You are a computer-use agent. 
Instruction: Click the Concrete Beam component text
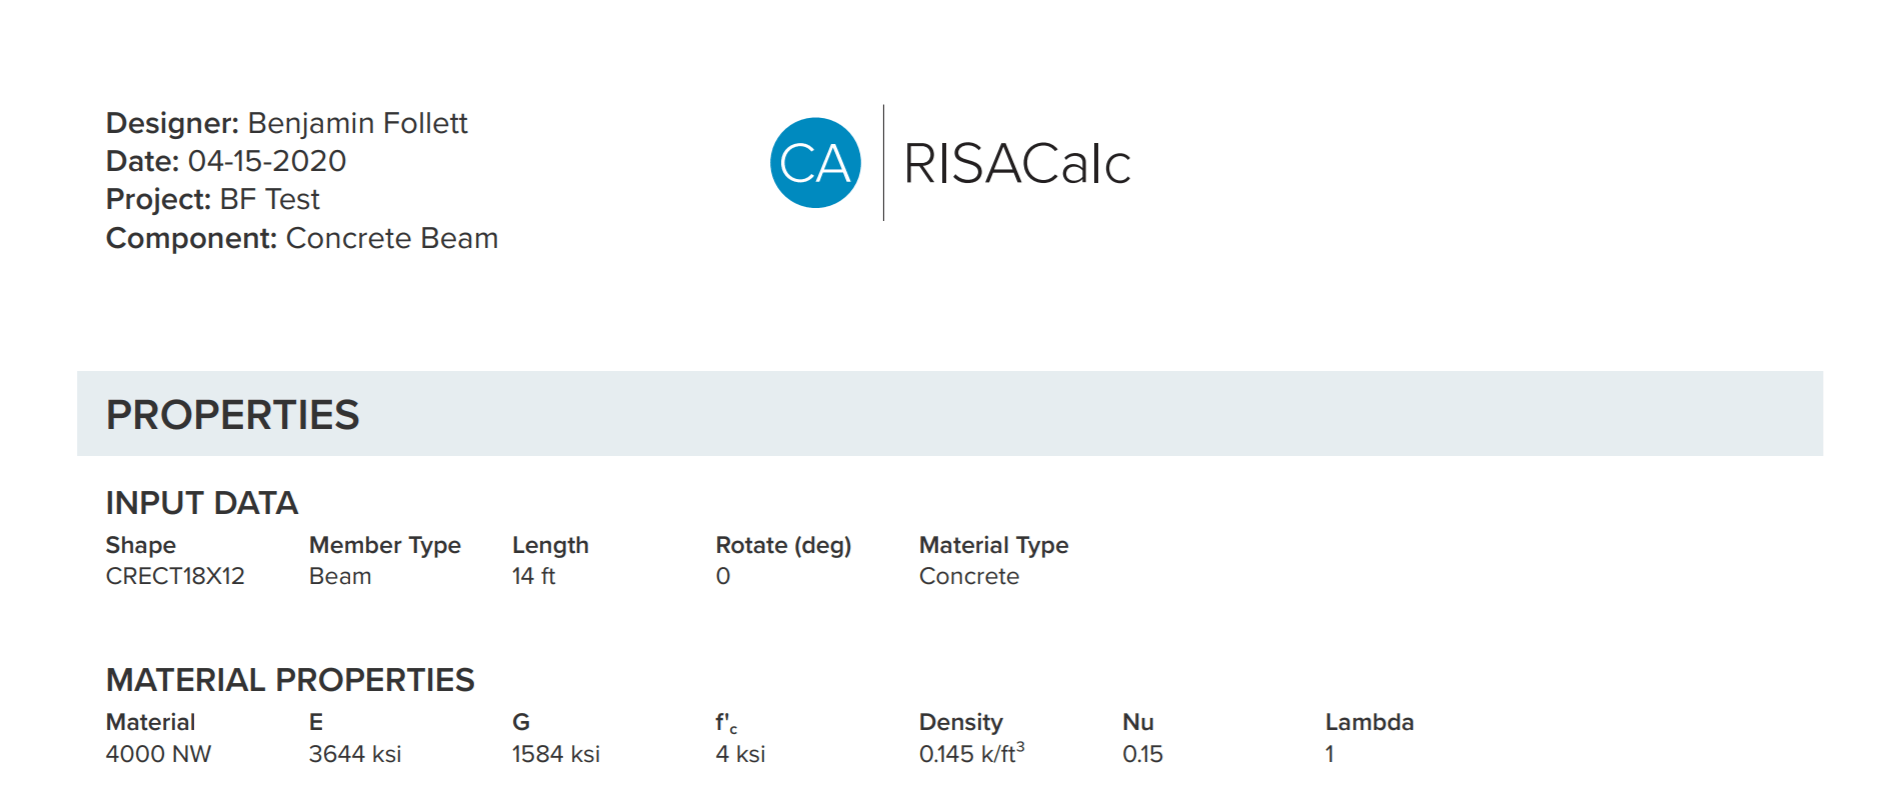(391, 238)
